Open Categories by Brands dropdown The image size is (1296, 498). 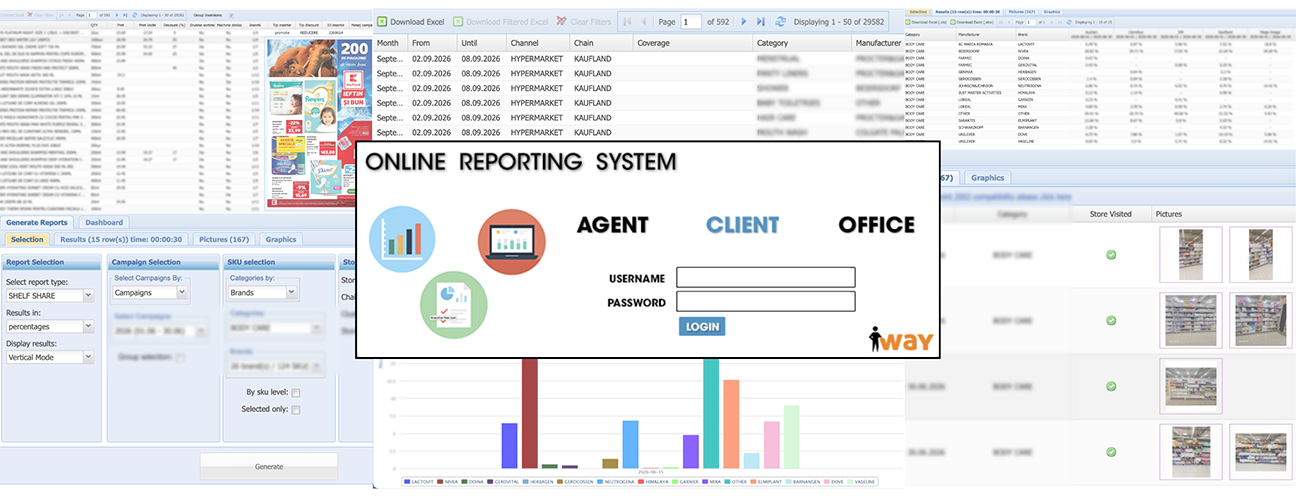tap(263, 293)
